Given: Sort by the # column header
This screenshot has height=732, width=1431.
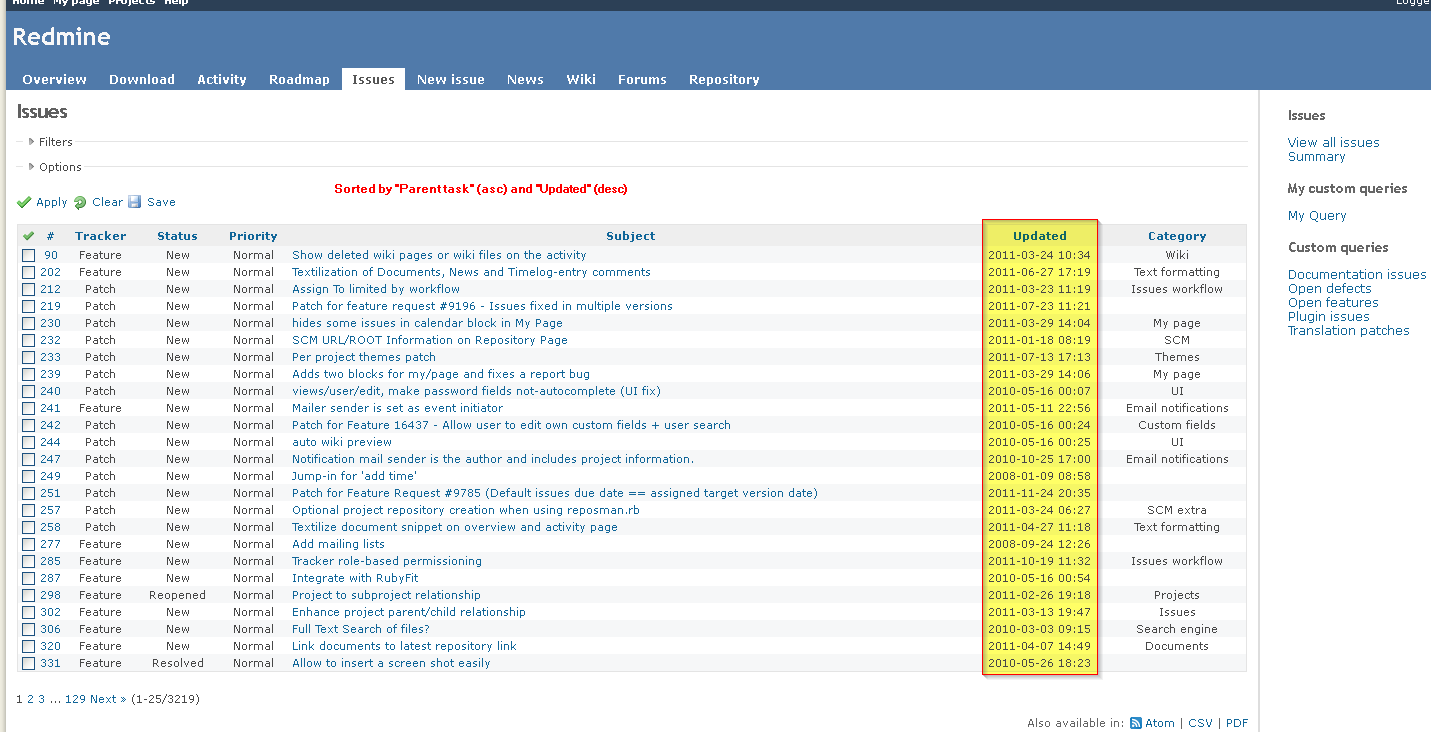Looking at the screenshot, I should click(x=50, y=237).
